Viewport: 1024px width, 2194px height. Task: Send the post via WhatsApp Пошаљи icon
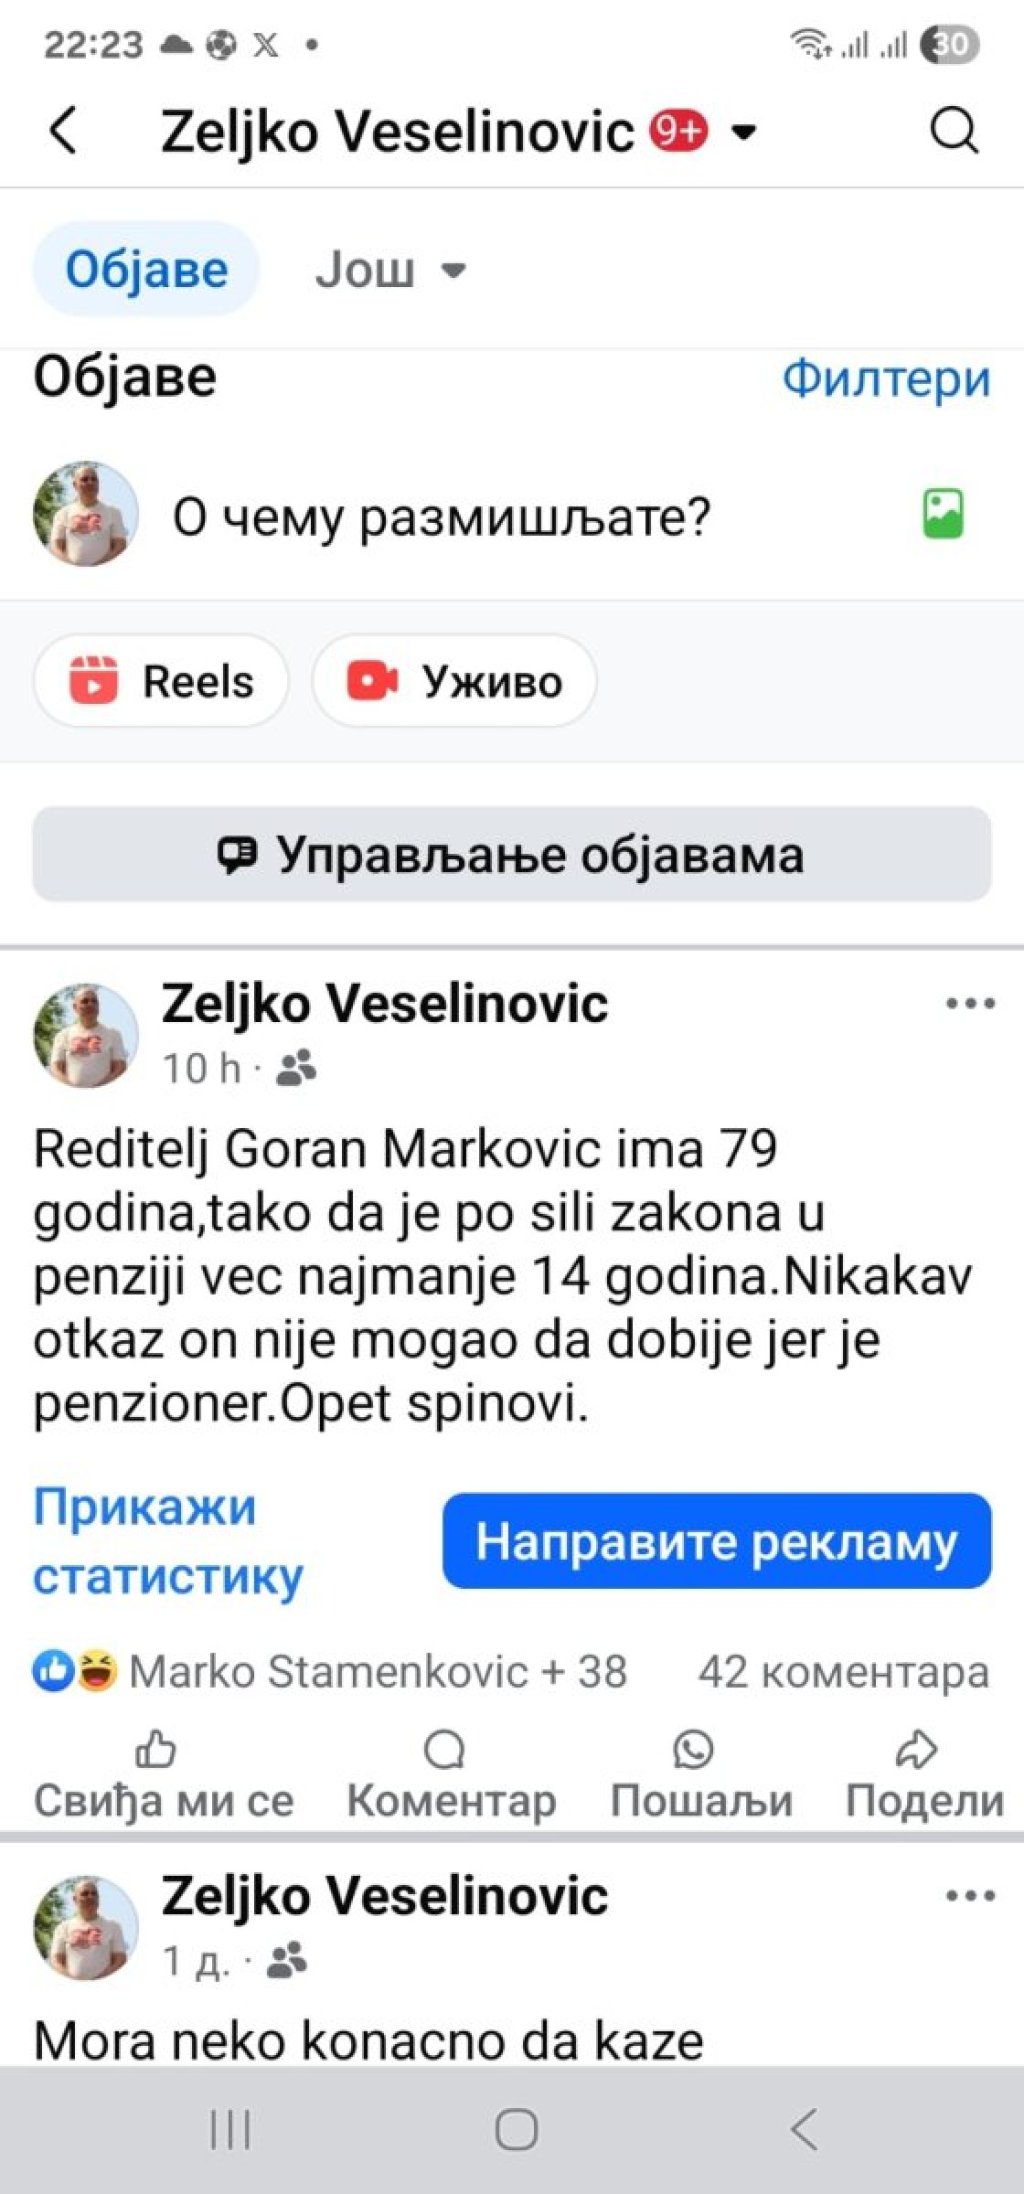[693, 1750]
